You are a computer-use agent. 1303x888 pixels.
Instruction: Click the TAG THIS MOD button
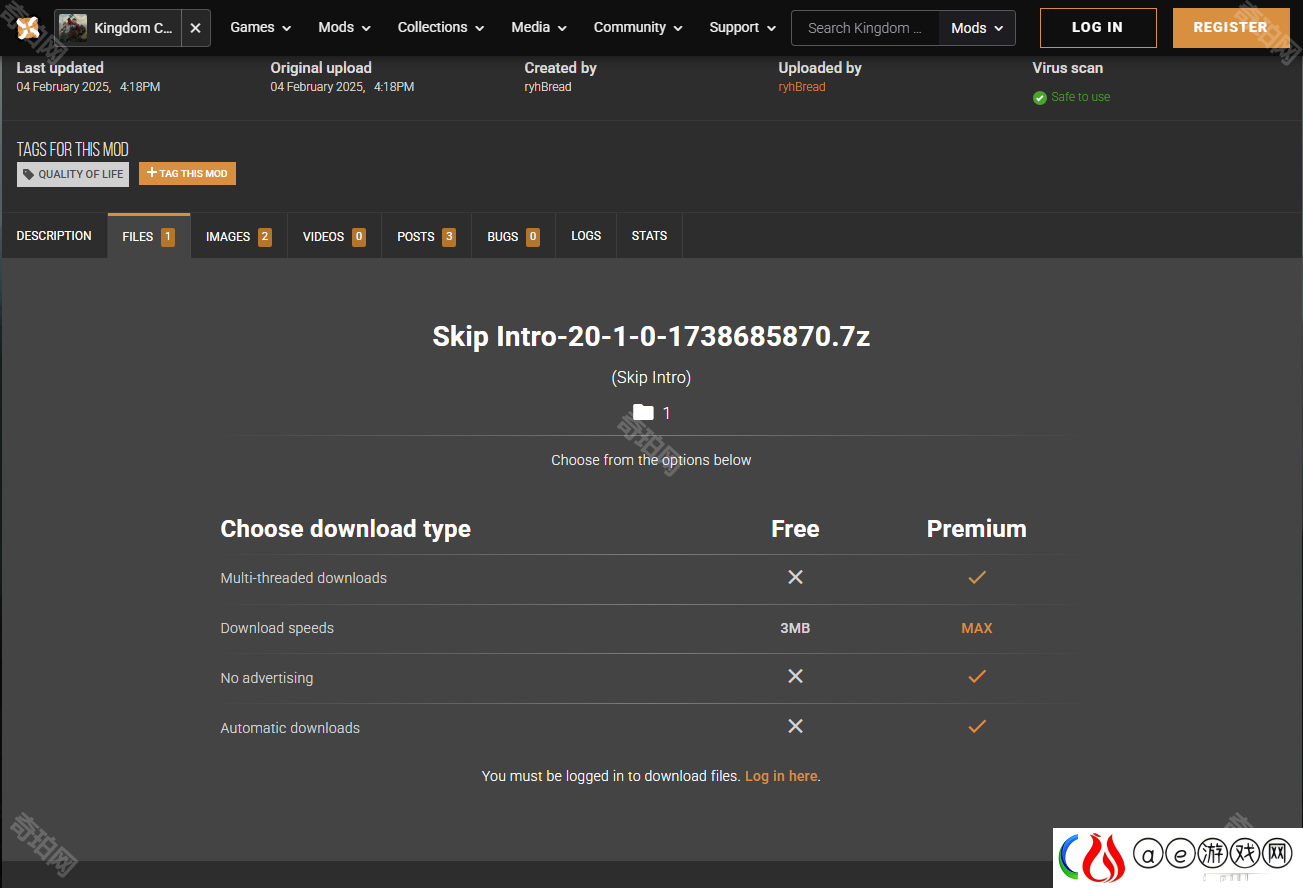tap(187, 174)
